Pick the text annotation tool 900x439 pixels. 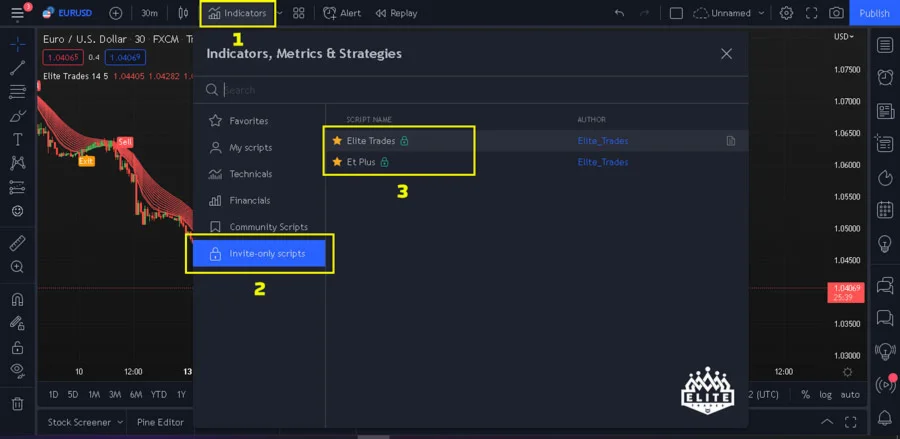coord(17,139)
